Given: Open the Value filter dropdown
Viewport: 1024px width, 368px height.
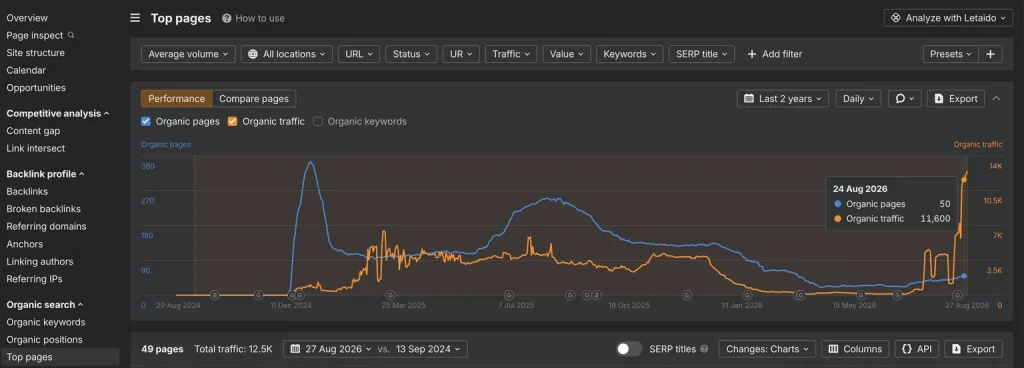Looking at the screenshot, I should pyautogui.click(x=567, y=54).
